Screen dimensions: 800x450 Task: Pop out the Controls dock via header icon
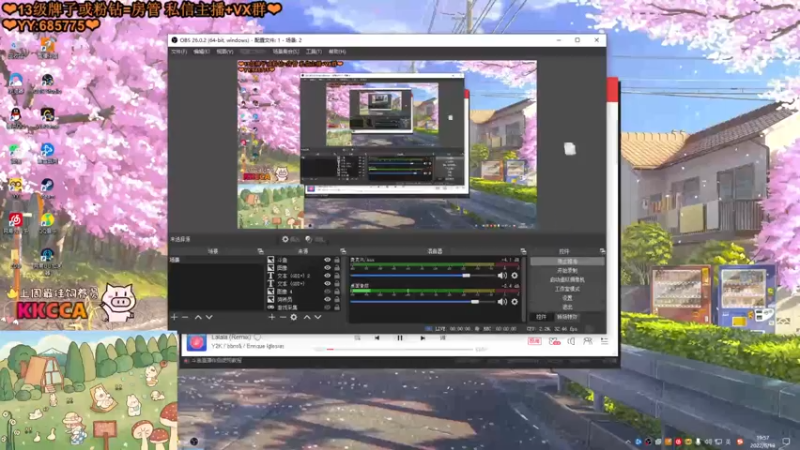(x=602, y=251)
